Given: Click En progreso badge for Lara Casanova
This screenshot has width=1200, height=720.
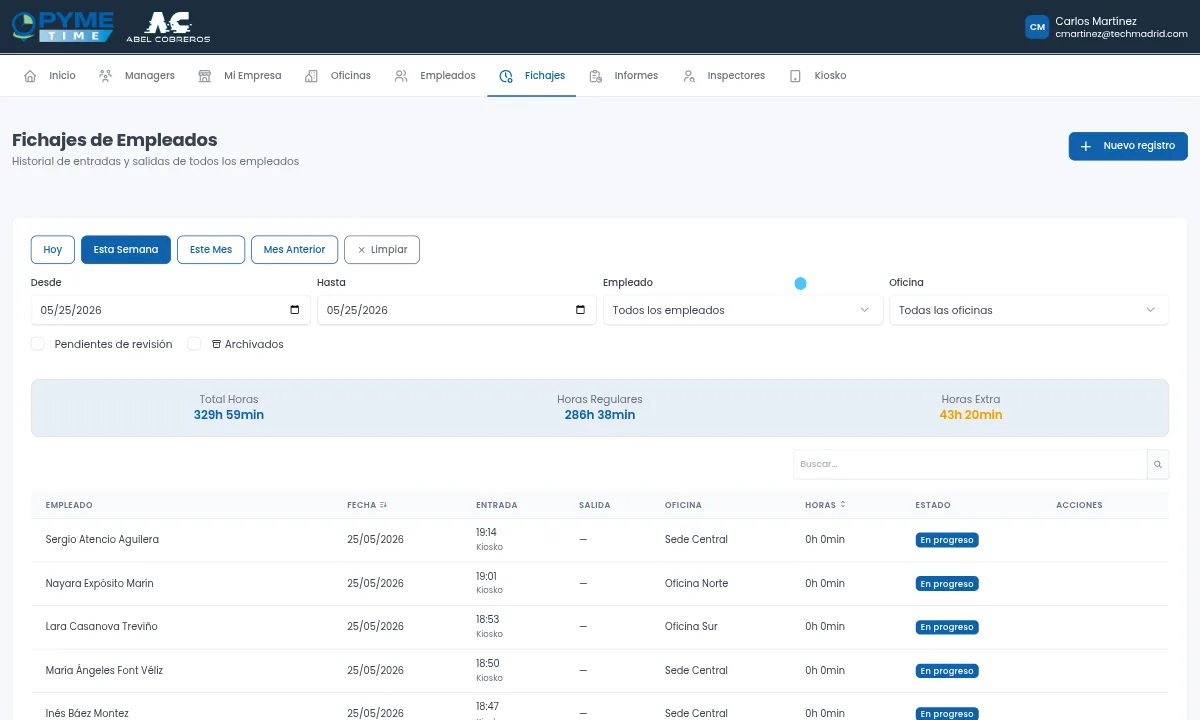Looking at the screenshot, I should [947, 627].
